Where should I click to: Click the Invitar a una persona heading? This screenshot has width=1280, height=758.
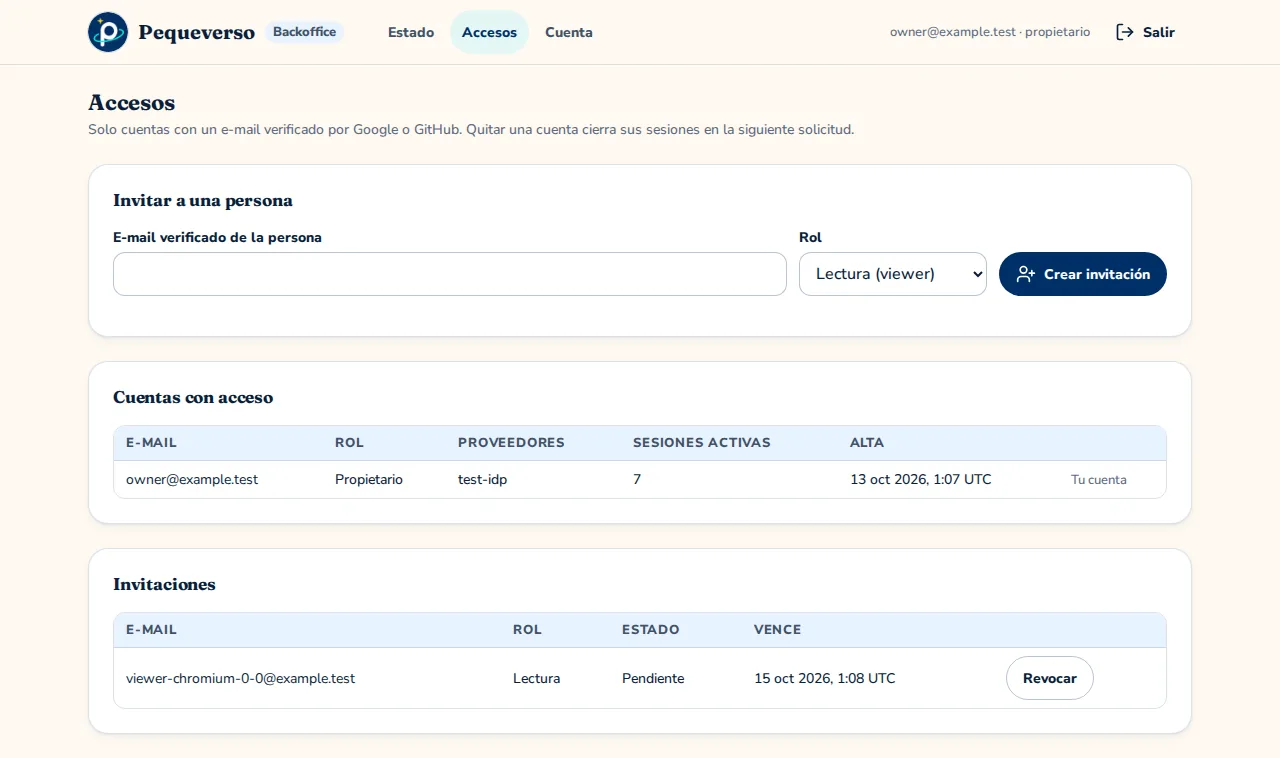pos(203,200)
